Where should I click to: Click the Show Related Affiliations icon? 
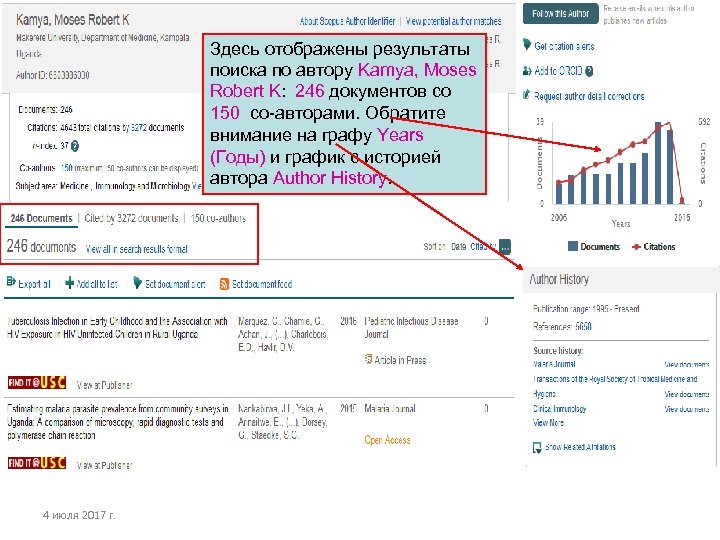(537, 447)
